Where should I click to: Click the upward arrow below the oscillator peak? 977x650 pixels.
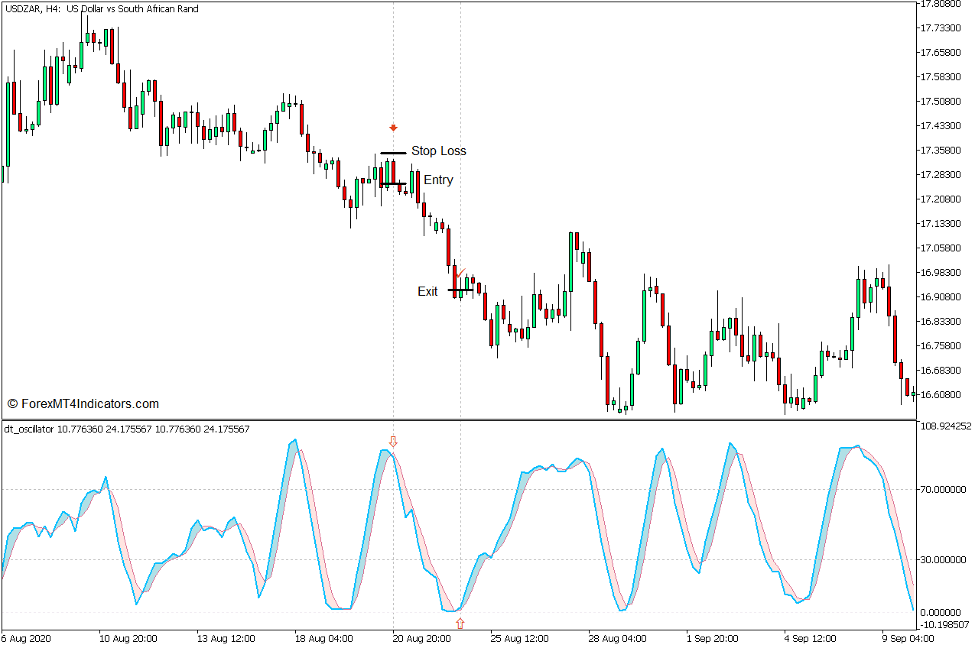pos(393,441)
